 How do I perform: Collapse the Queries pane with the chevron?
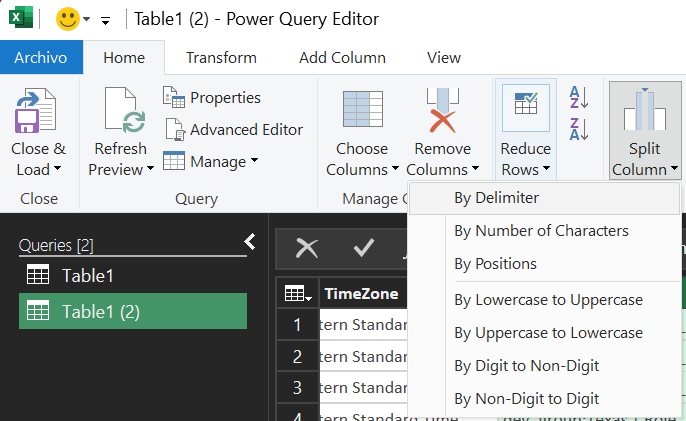coord(250,241)
